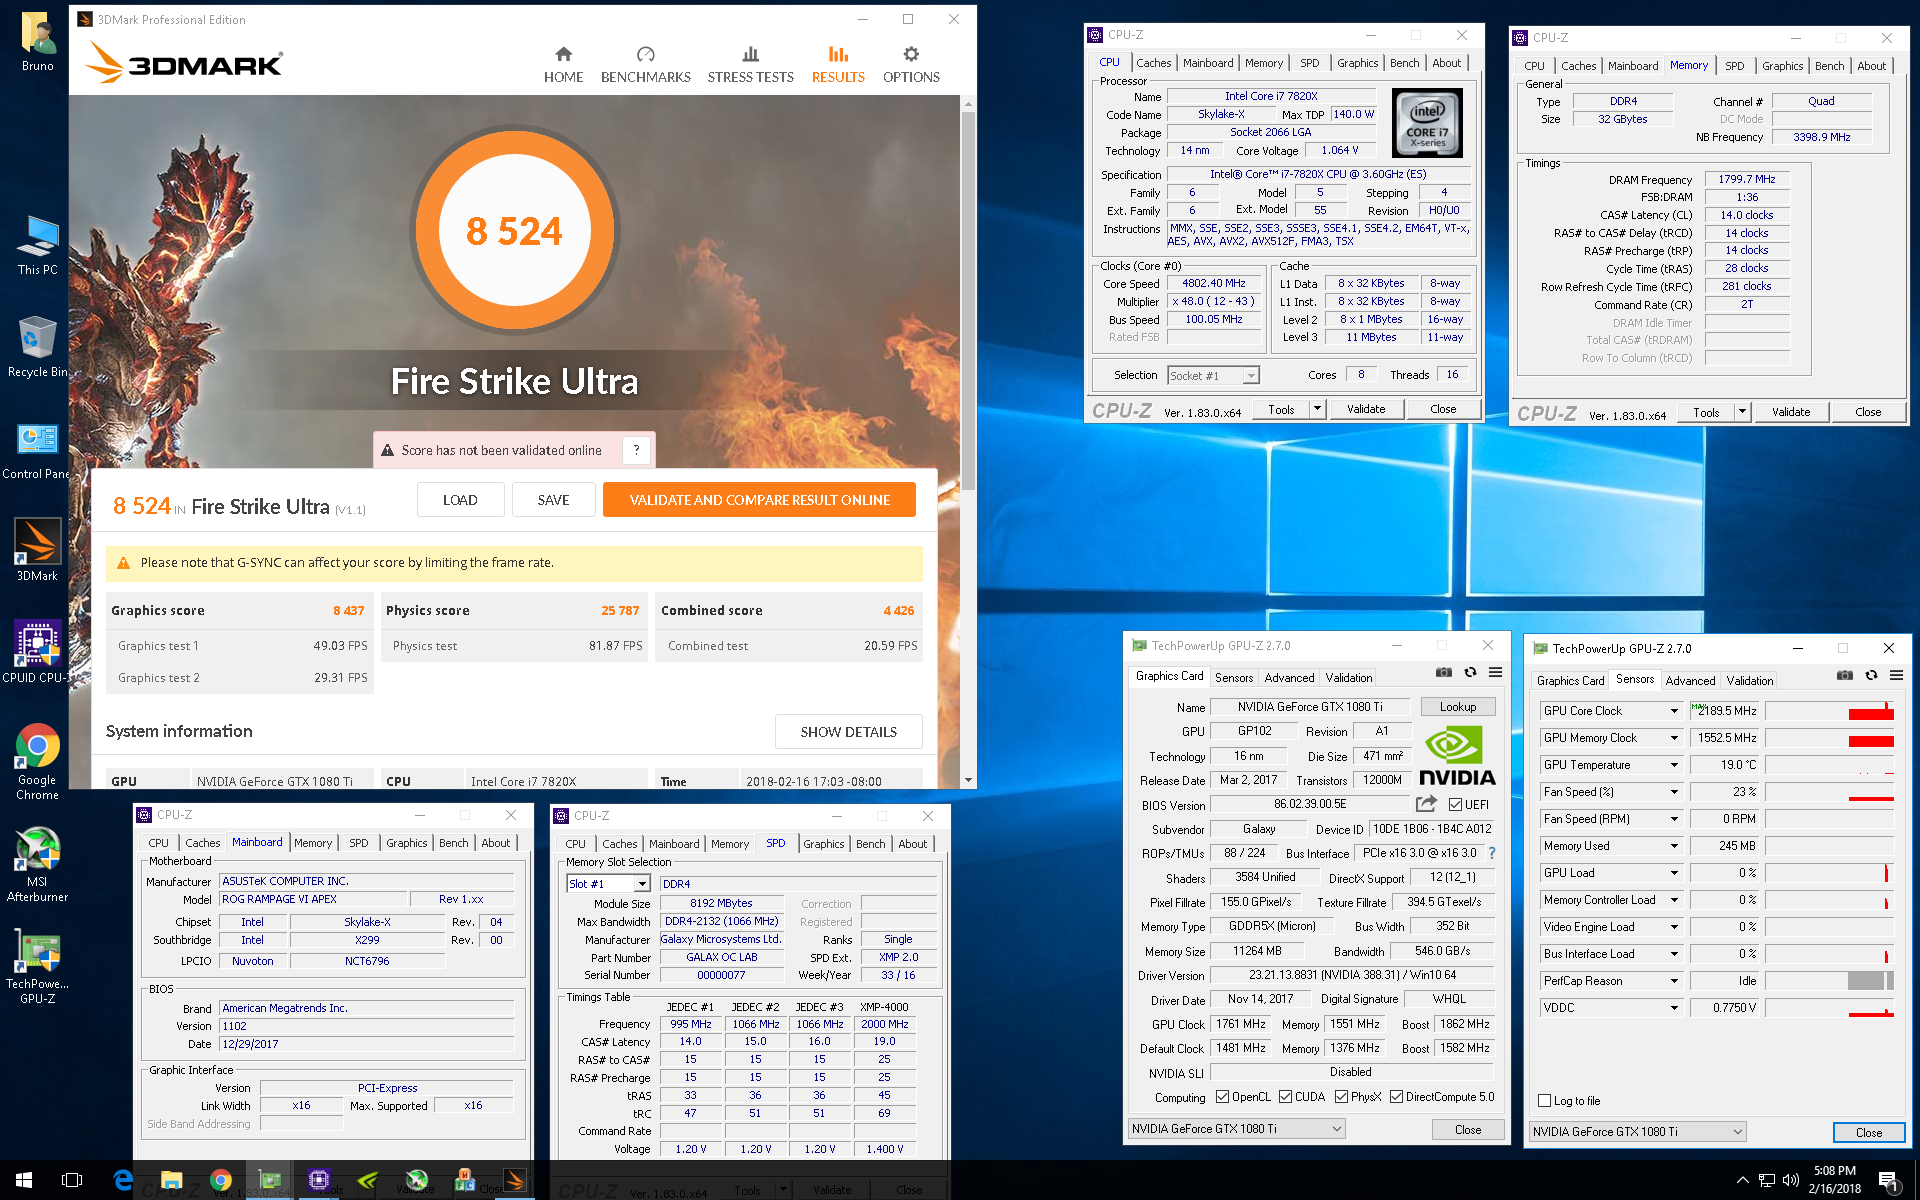Expand GPU Core Clock sensor dropdown

[x=1673, y=711]
